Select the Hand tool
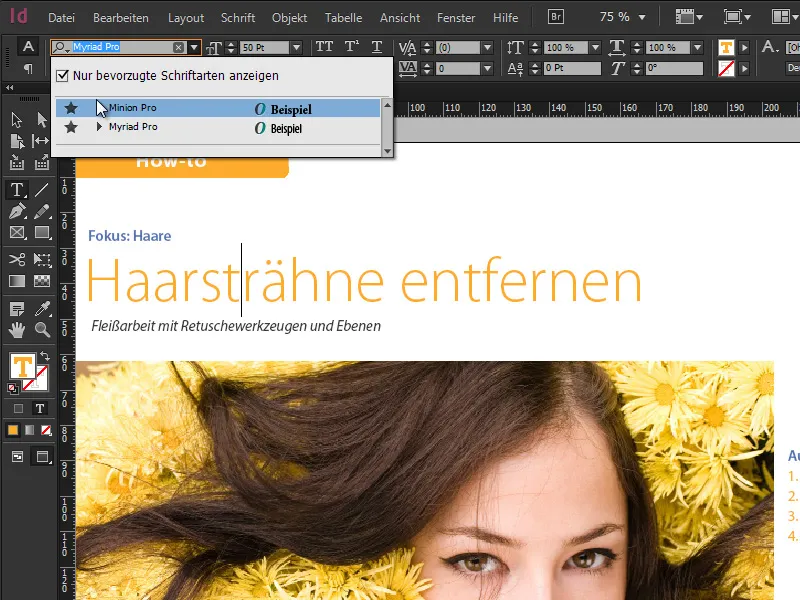This screenshot has height=600, width=800. click(16, 330)
